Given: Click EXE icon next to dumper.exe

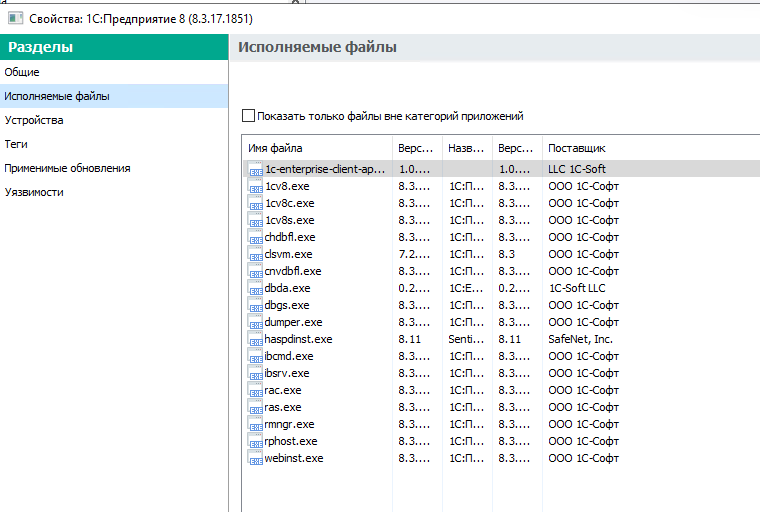Looking at the screenshot, I should pos(255,322).
